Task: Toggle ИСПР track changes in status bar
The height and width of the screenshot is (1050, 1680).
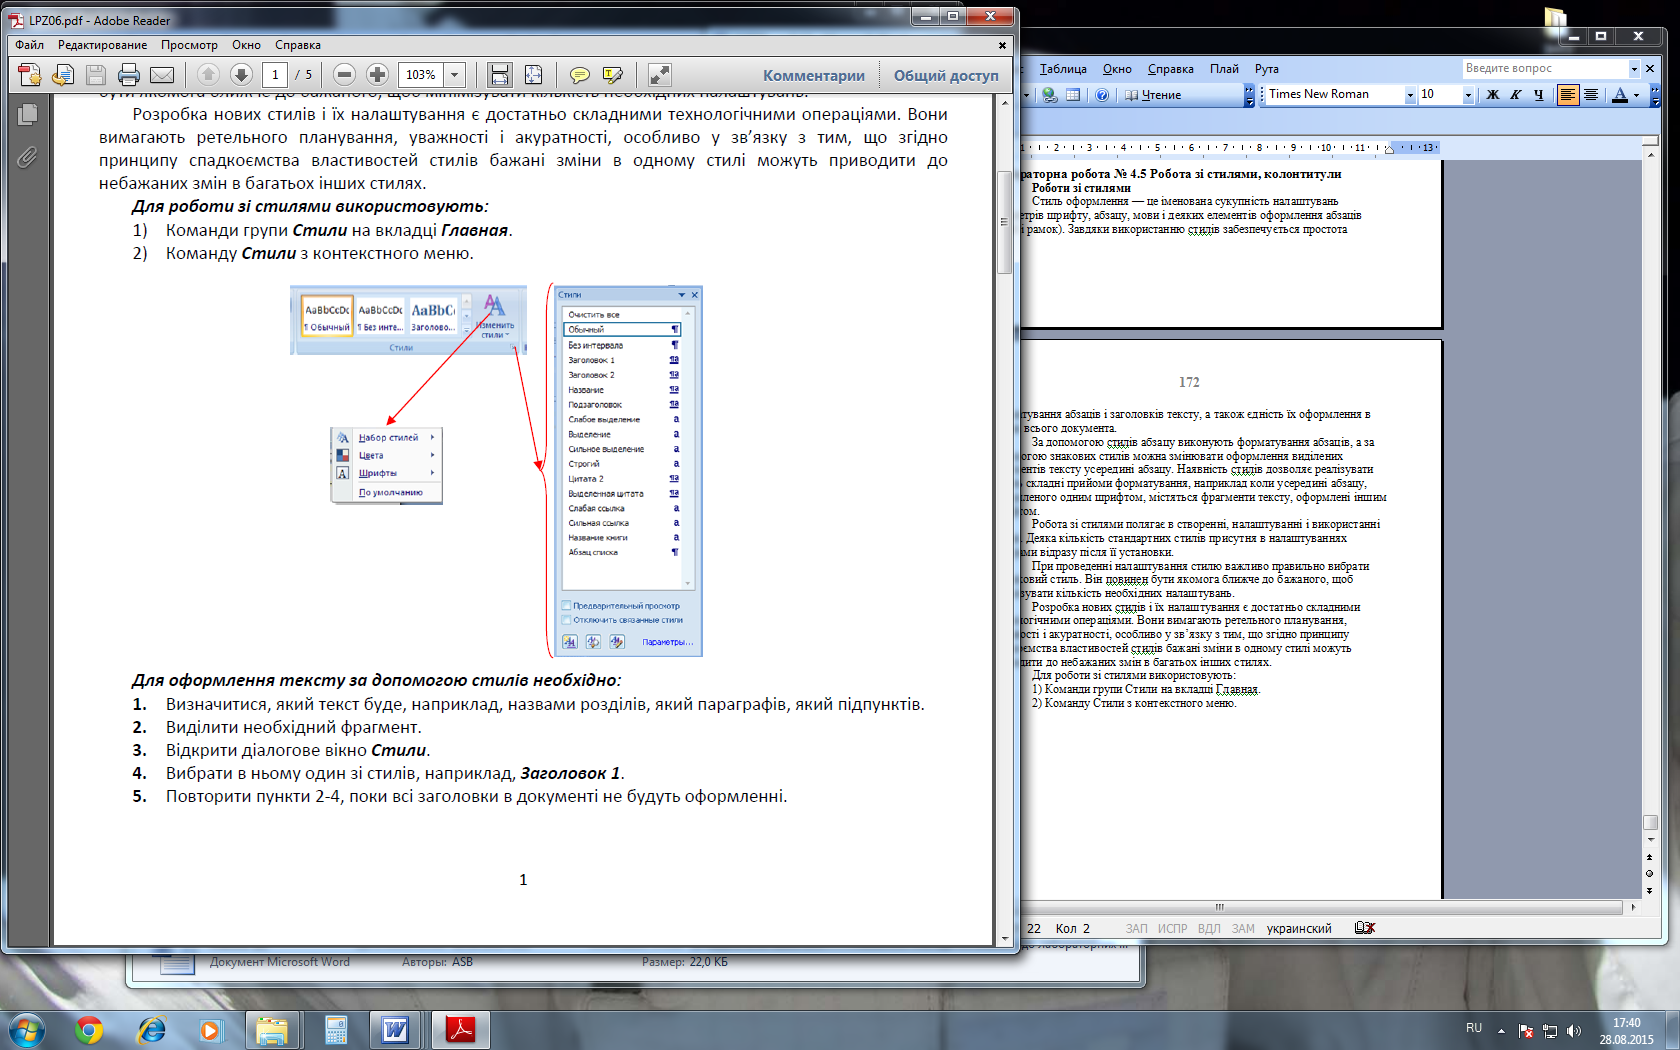Action: [1173, 929]
